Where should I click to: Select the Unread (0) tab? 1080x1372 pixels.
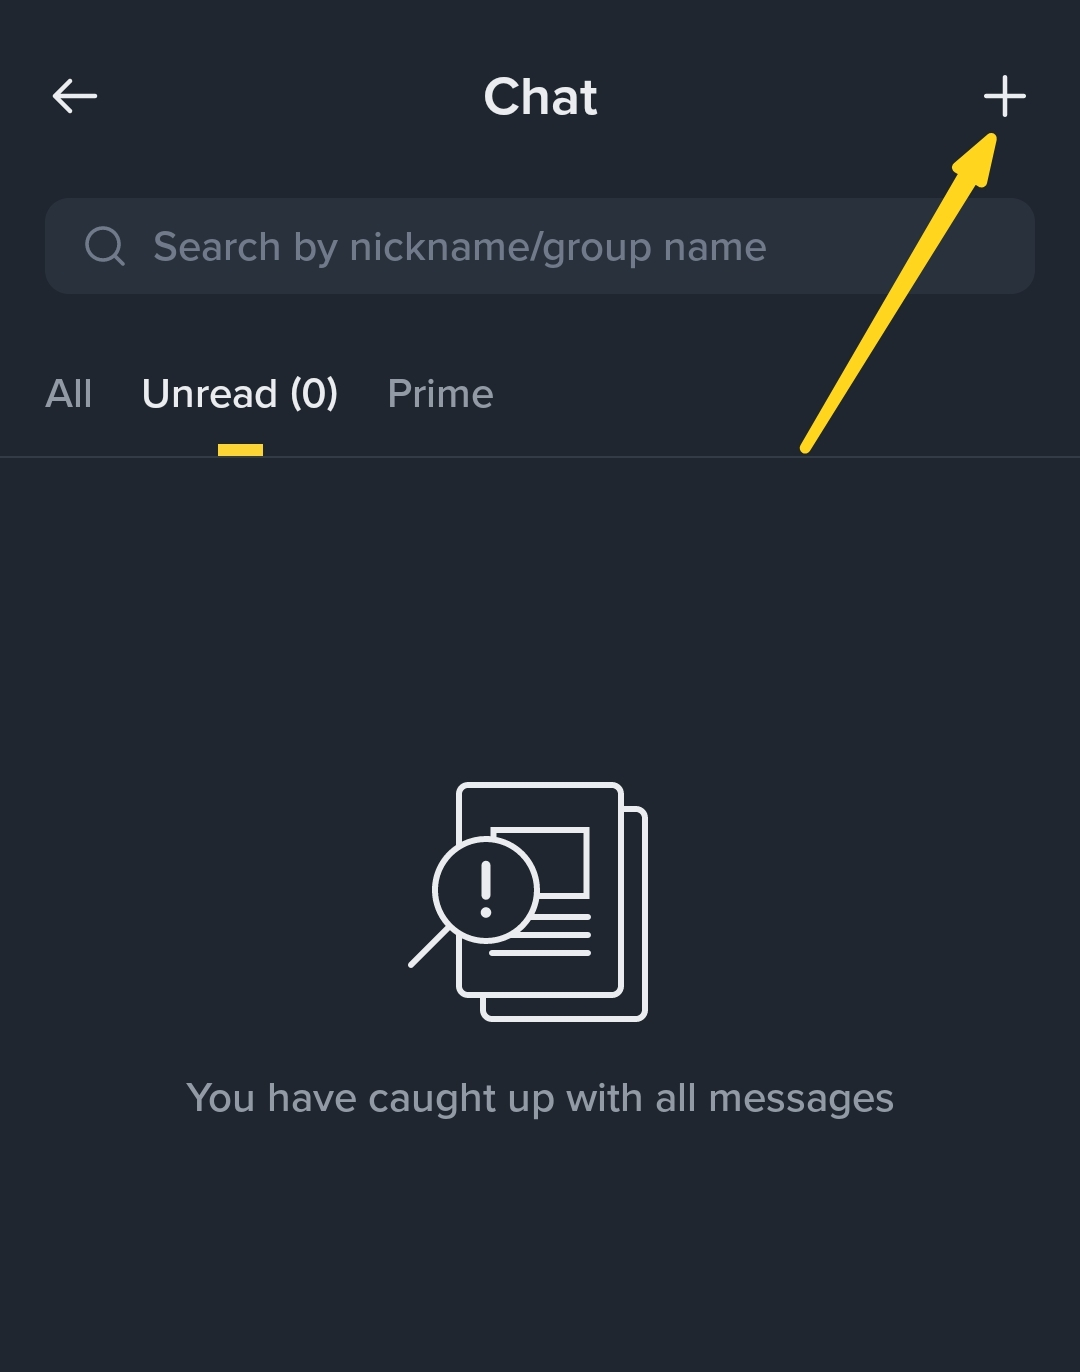click(x=240, y=394)
